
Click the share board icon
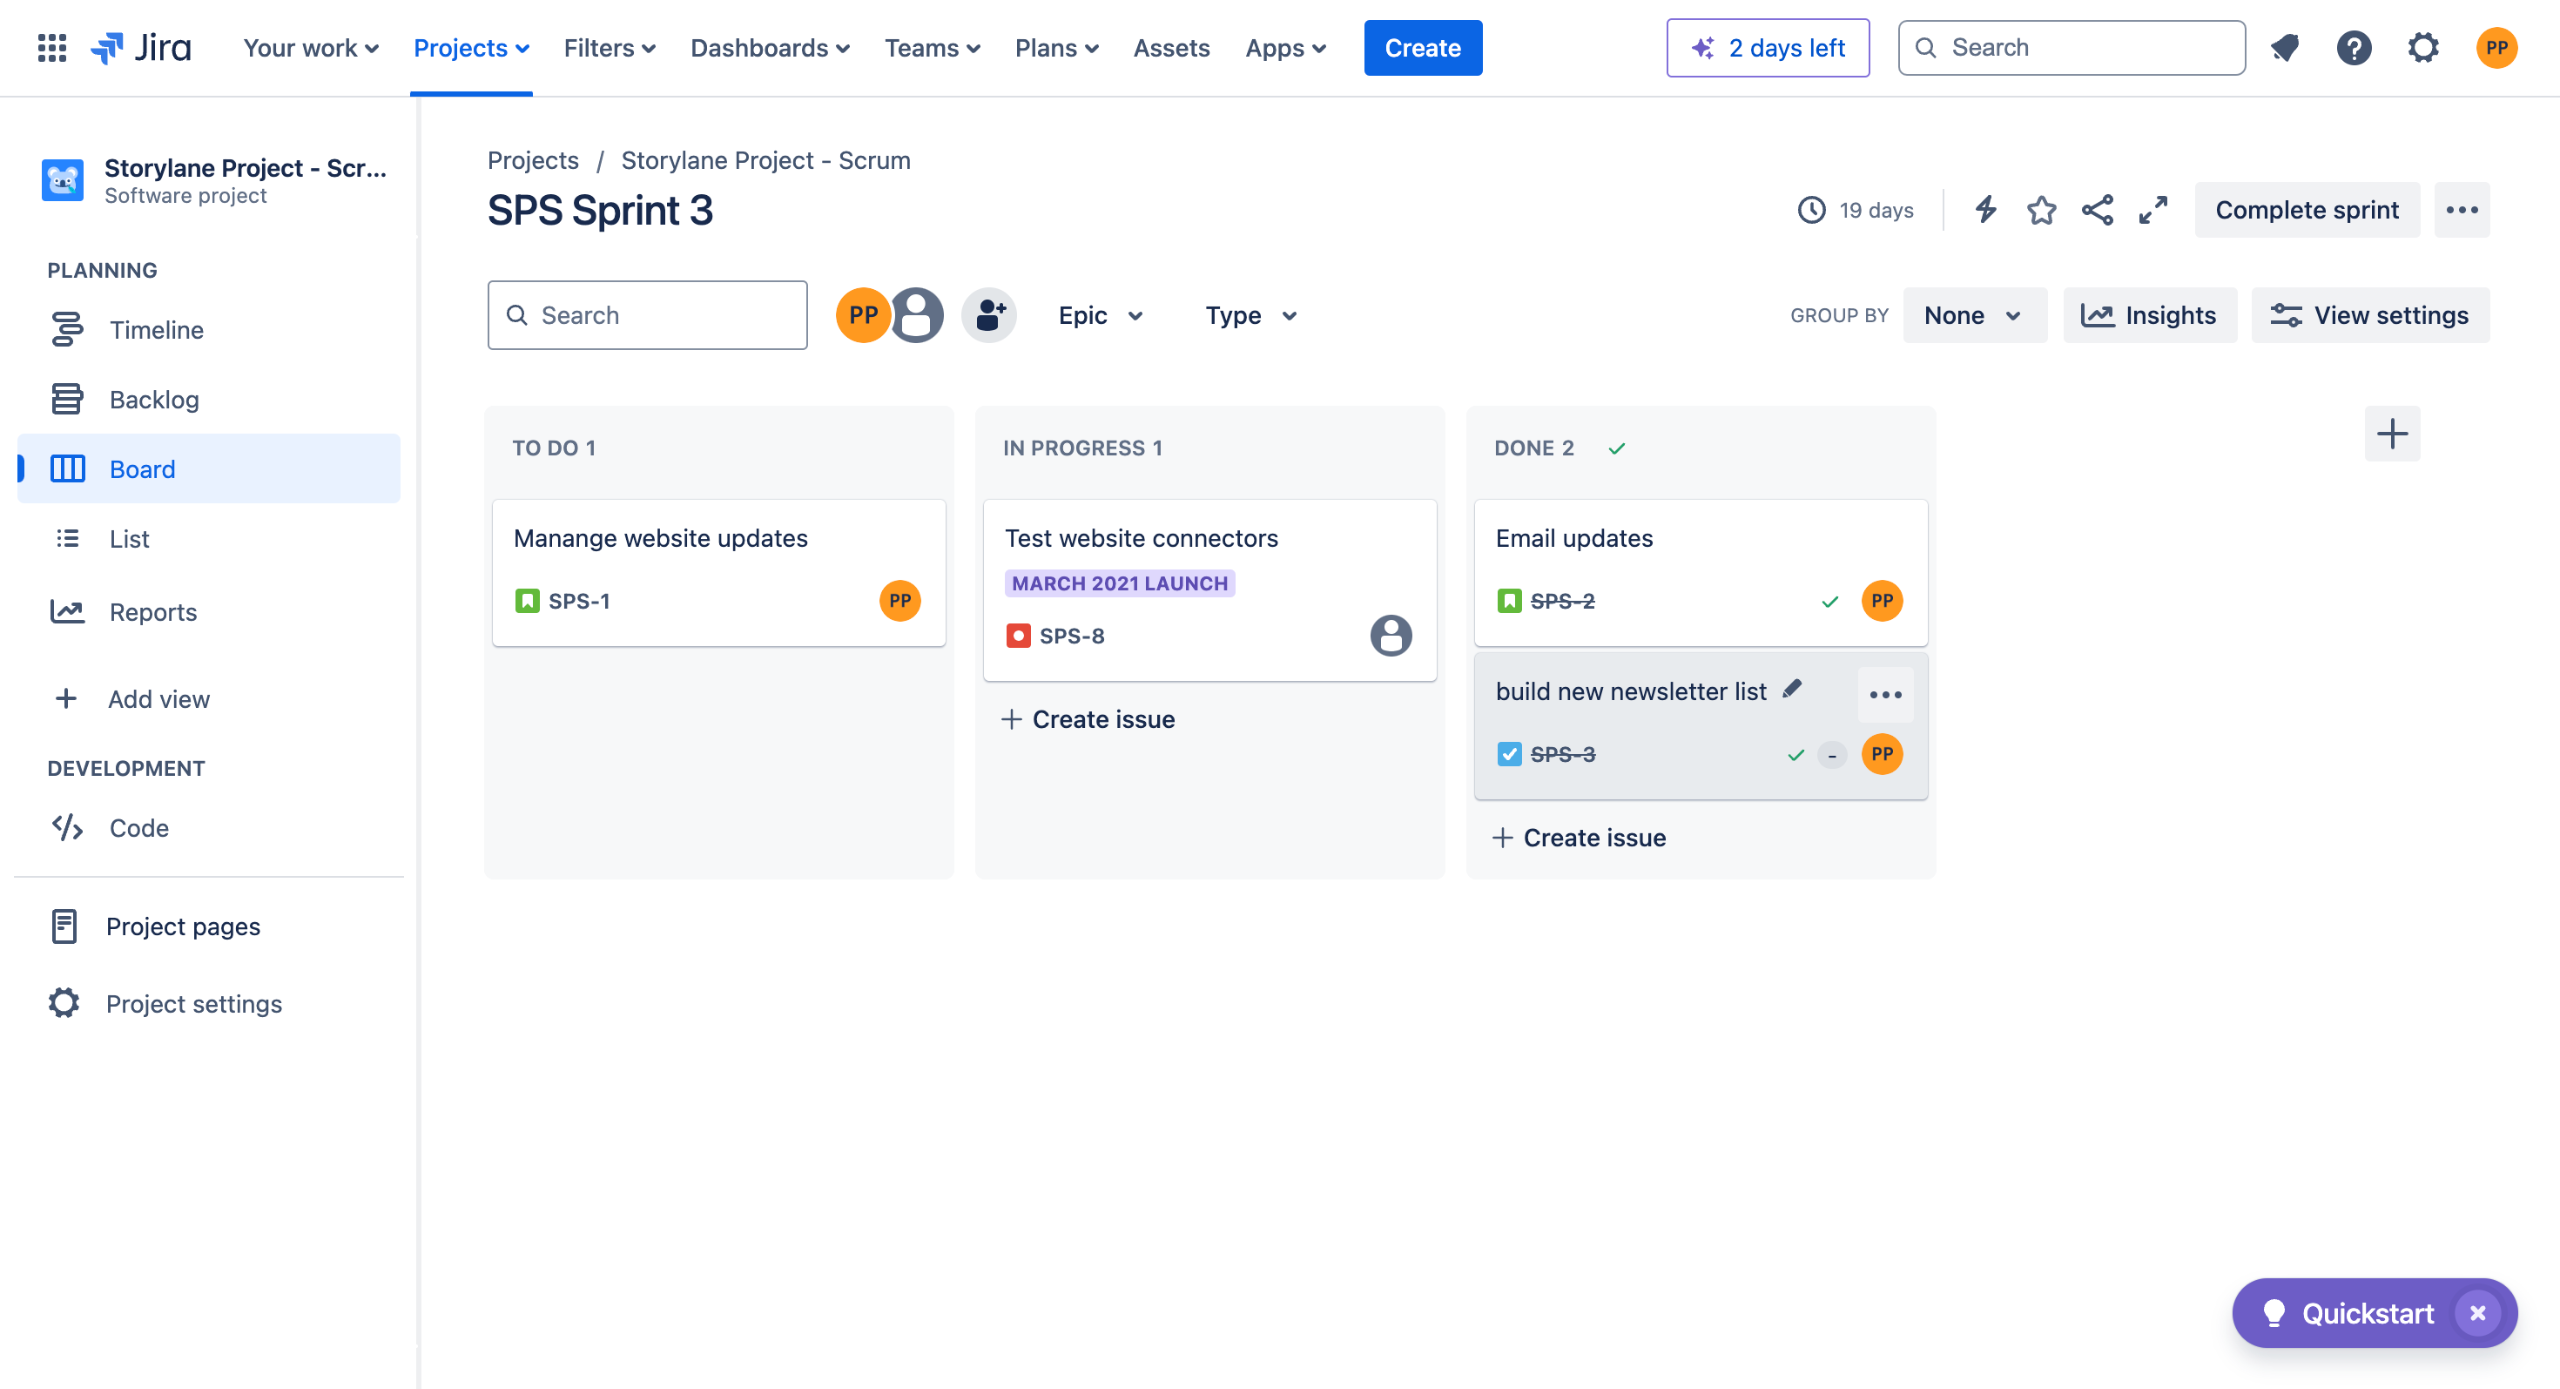coord(2097,210)
